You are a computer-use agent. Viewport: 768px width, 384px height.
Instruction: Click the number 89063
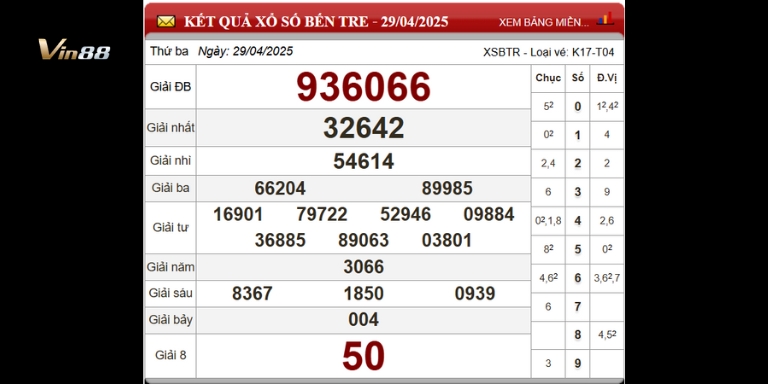point(363,240)
